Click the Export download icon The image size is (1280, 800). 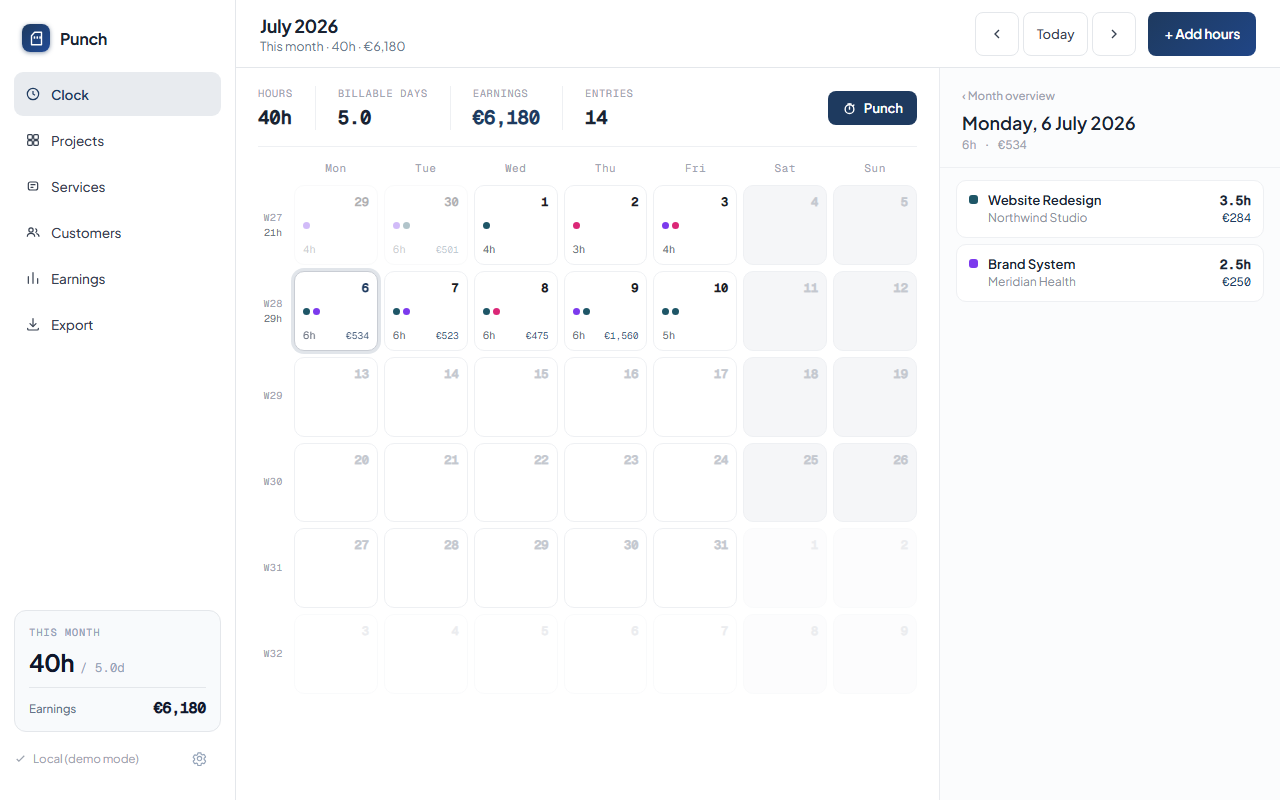point(33,324)
